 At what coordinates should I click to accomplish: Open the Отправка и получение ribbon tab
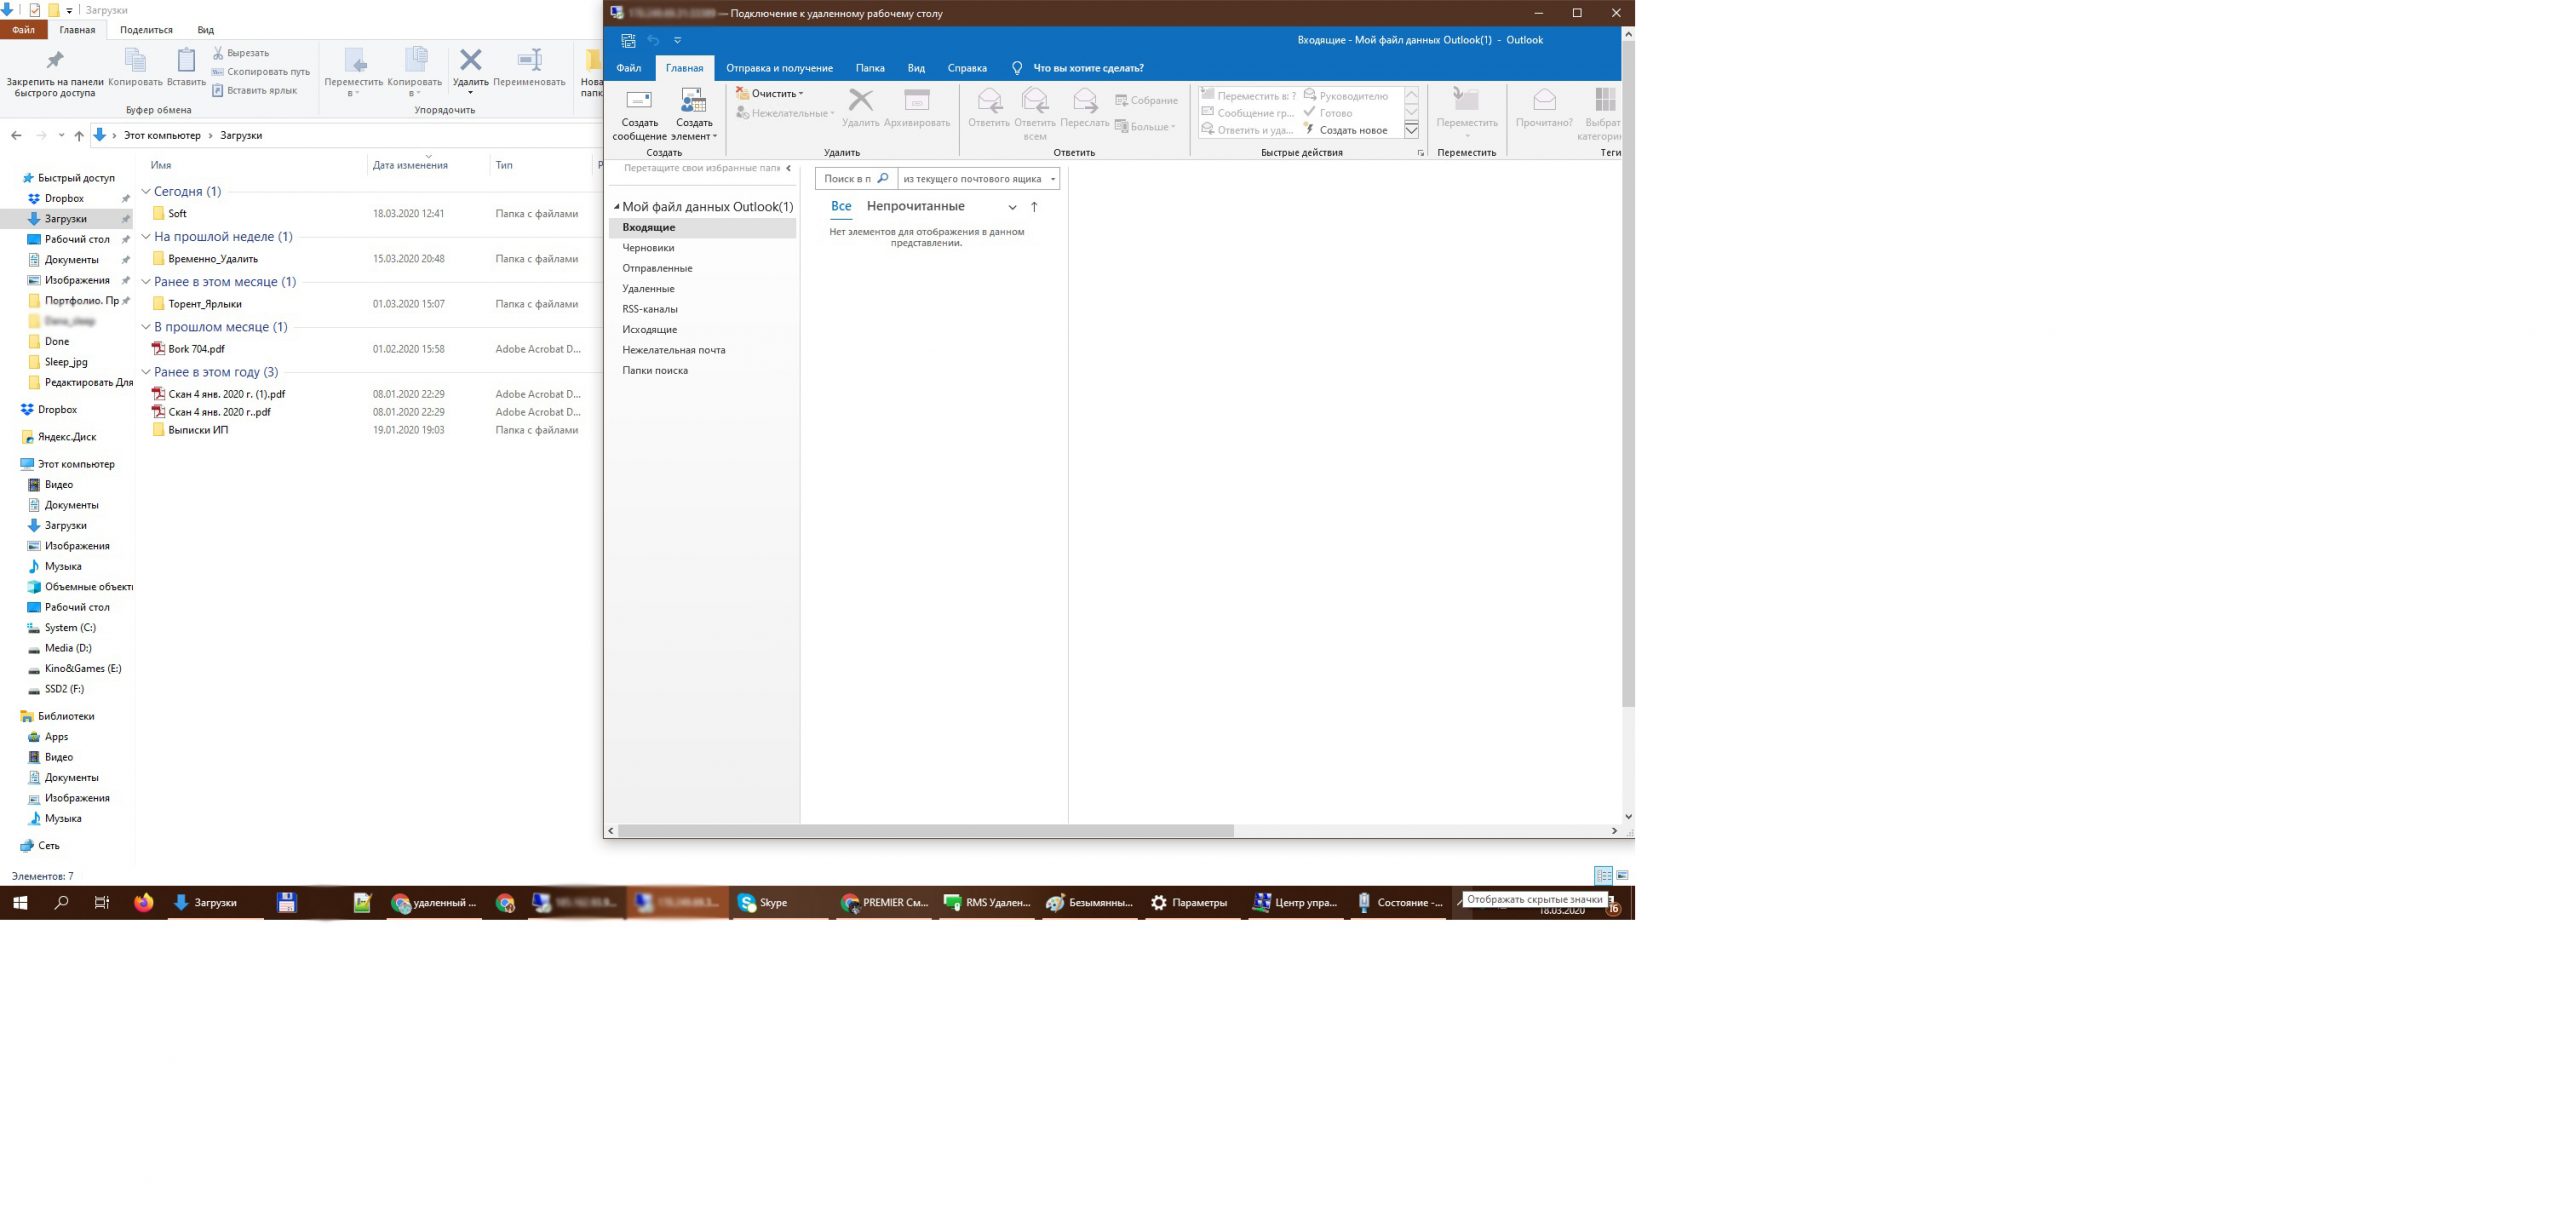779,68
